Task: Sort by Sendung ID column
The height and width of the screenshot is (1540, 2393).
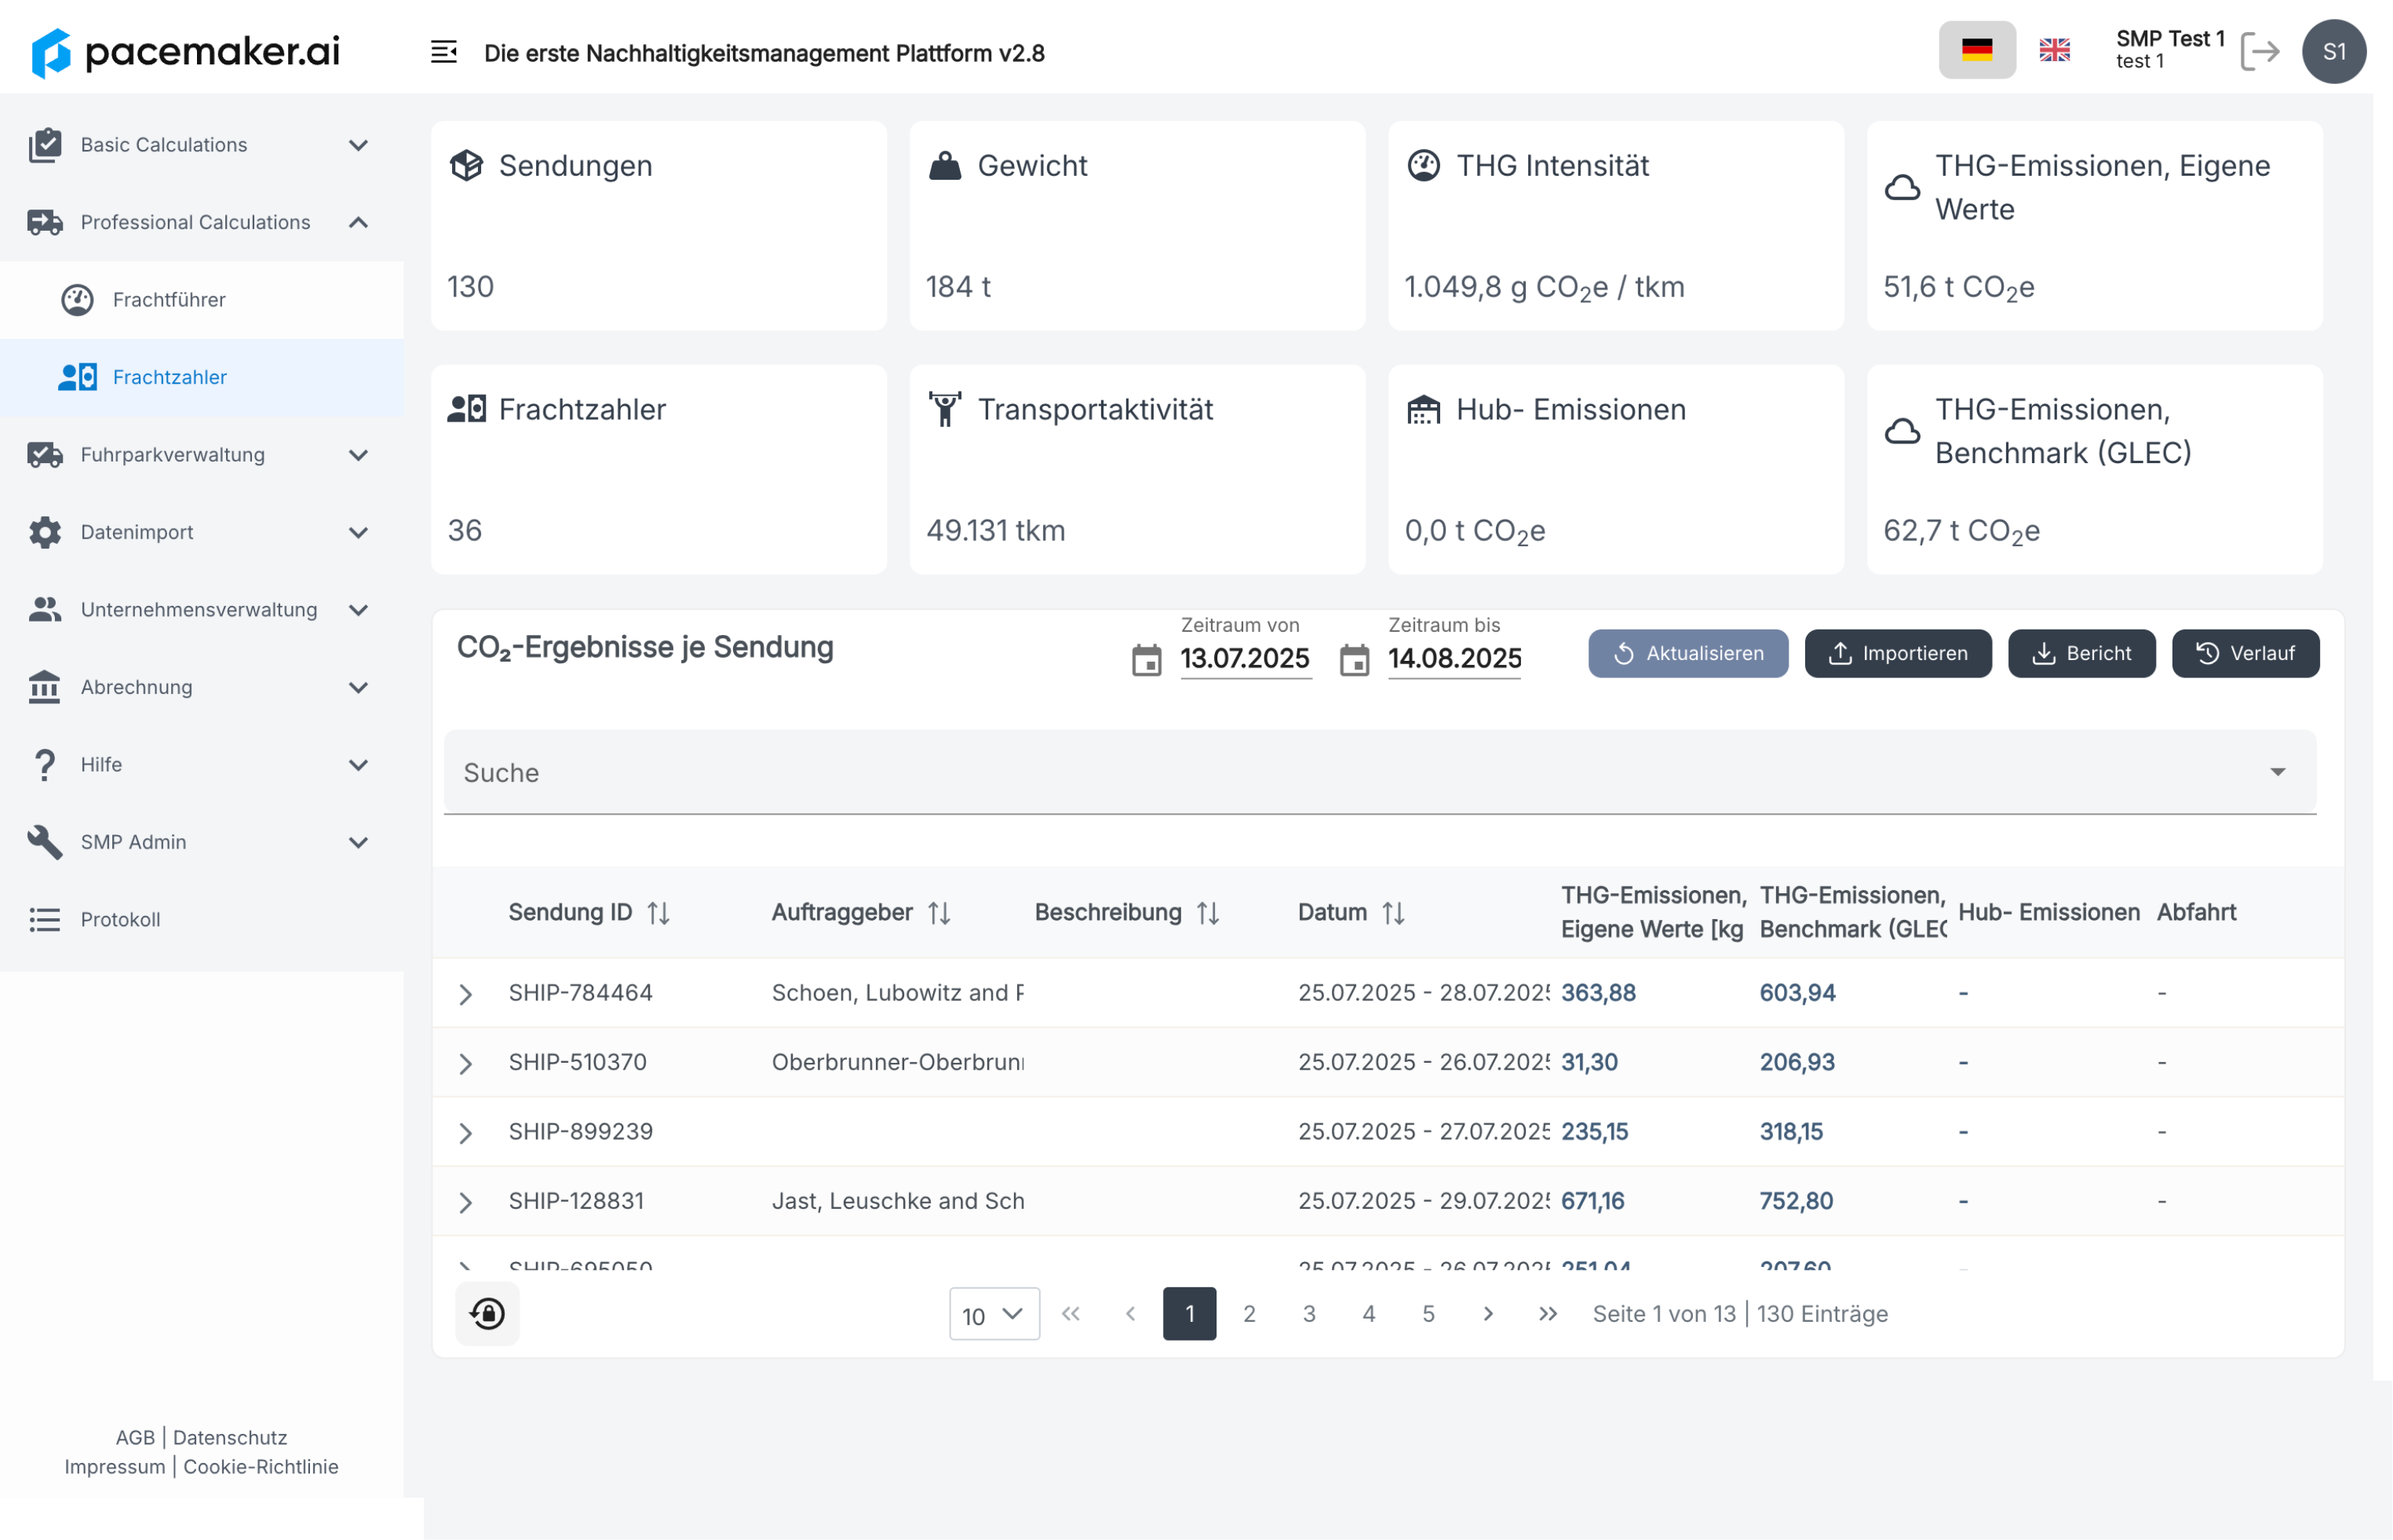Action: 658,913
